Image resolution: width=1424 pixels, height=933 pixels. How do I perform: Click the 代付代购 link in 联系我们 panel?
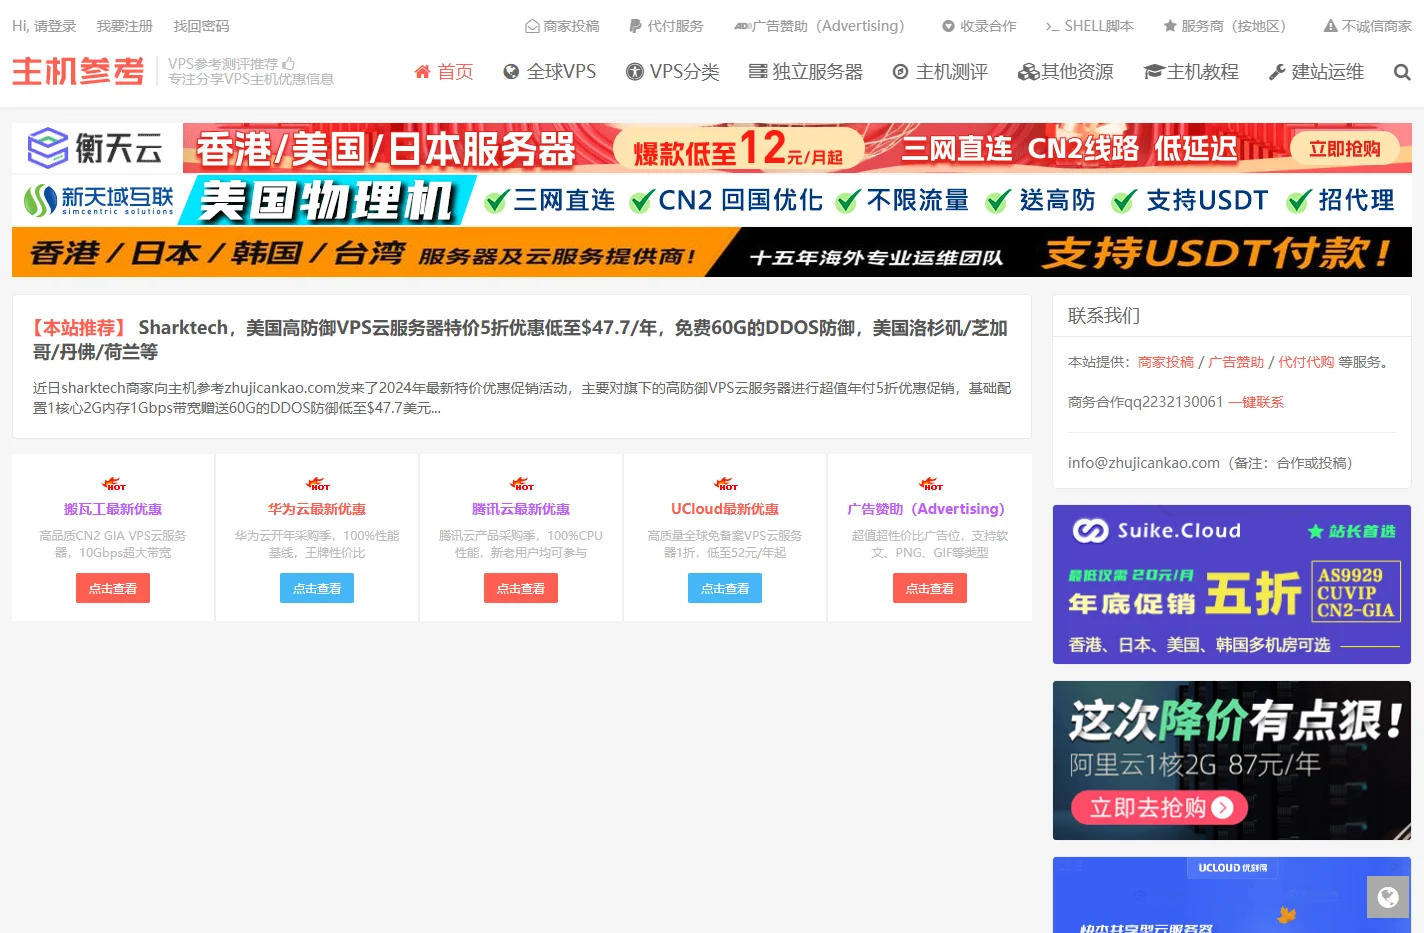(1306, 362)
